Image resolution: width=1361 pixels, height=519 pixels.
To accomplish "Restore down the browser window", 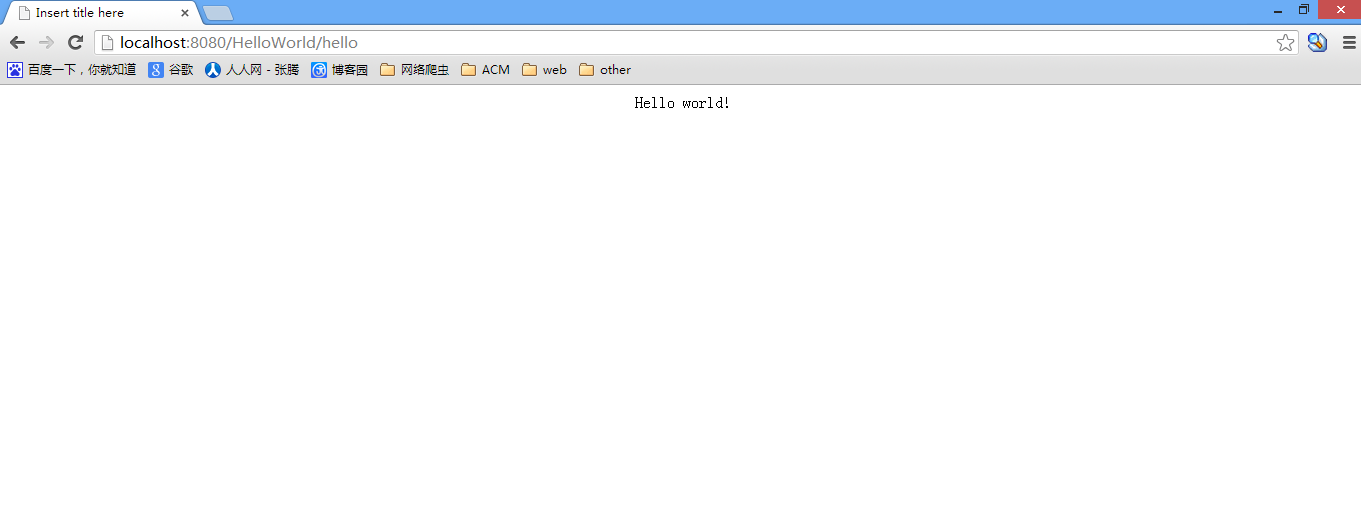I will pos(1304,10).
